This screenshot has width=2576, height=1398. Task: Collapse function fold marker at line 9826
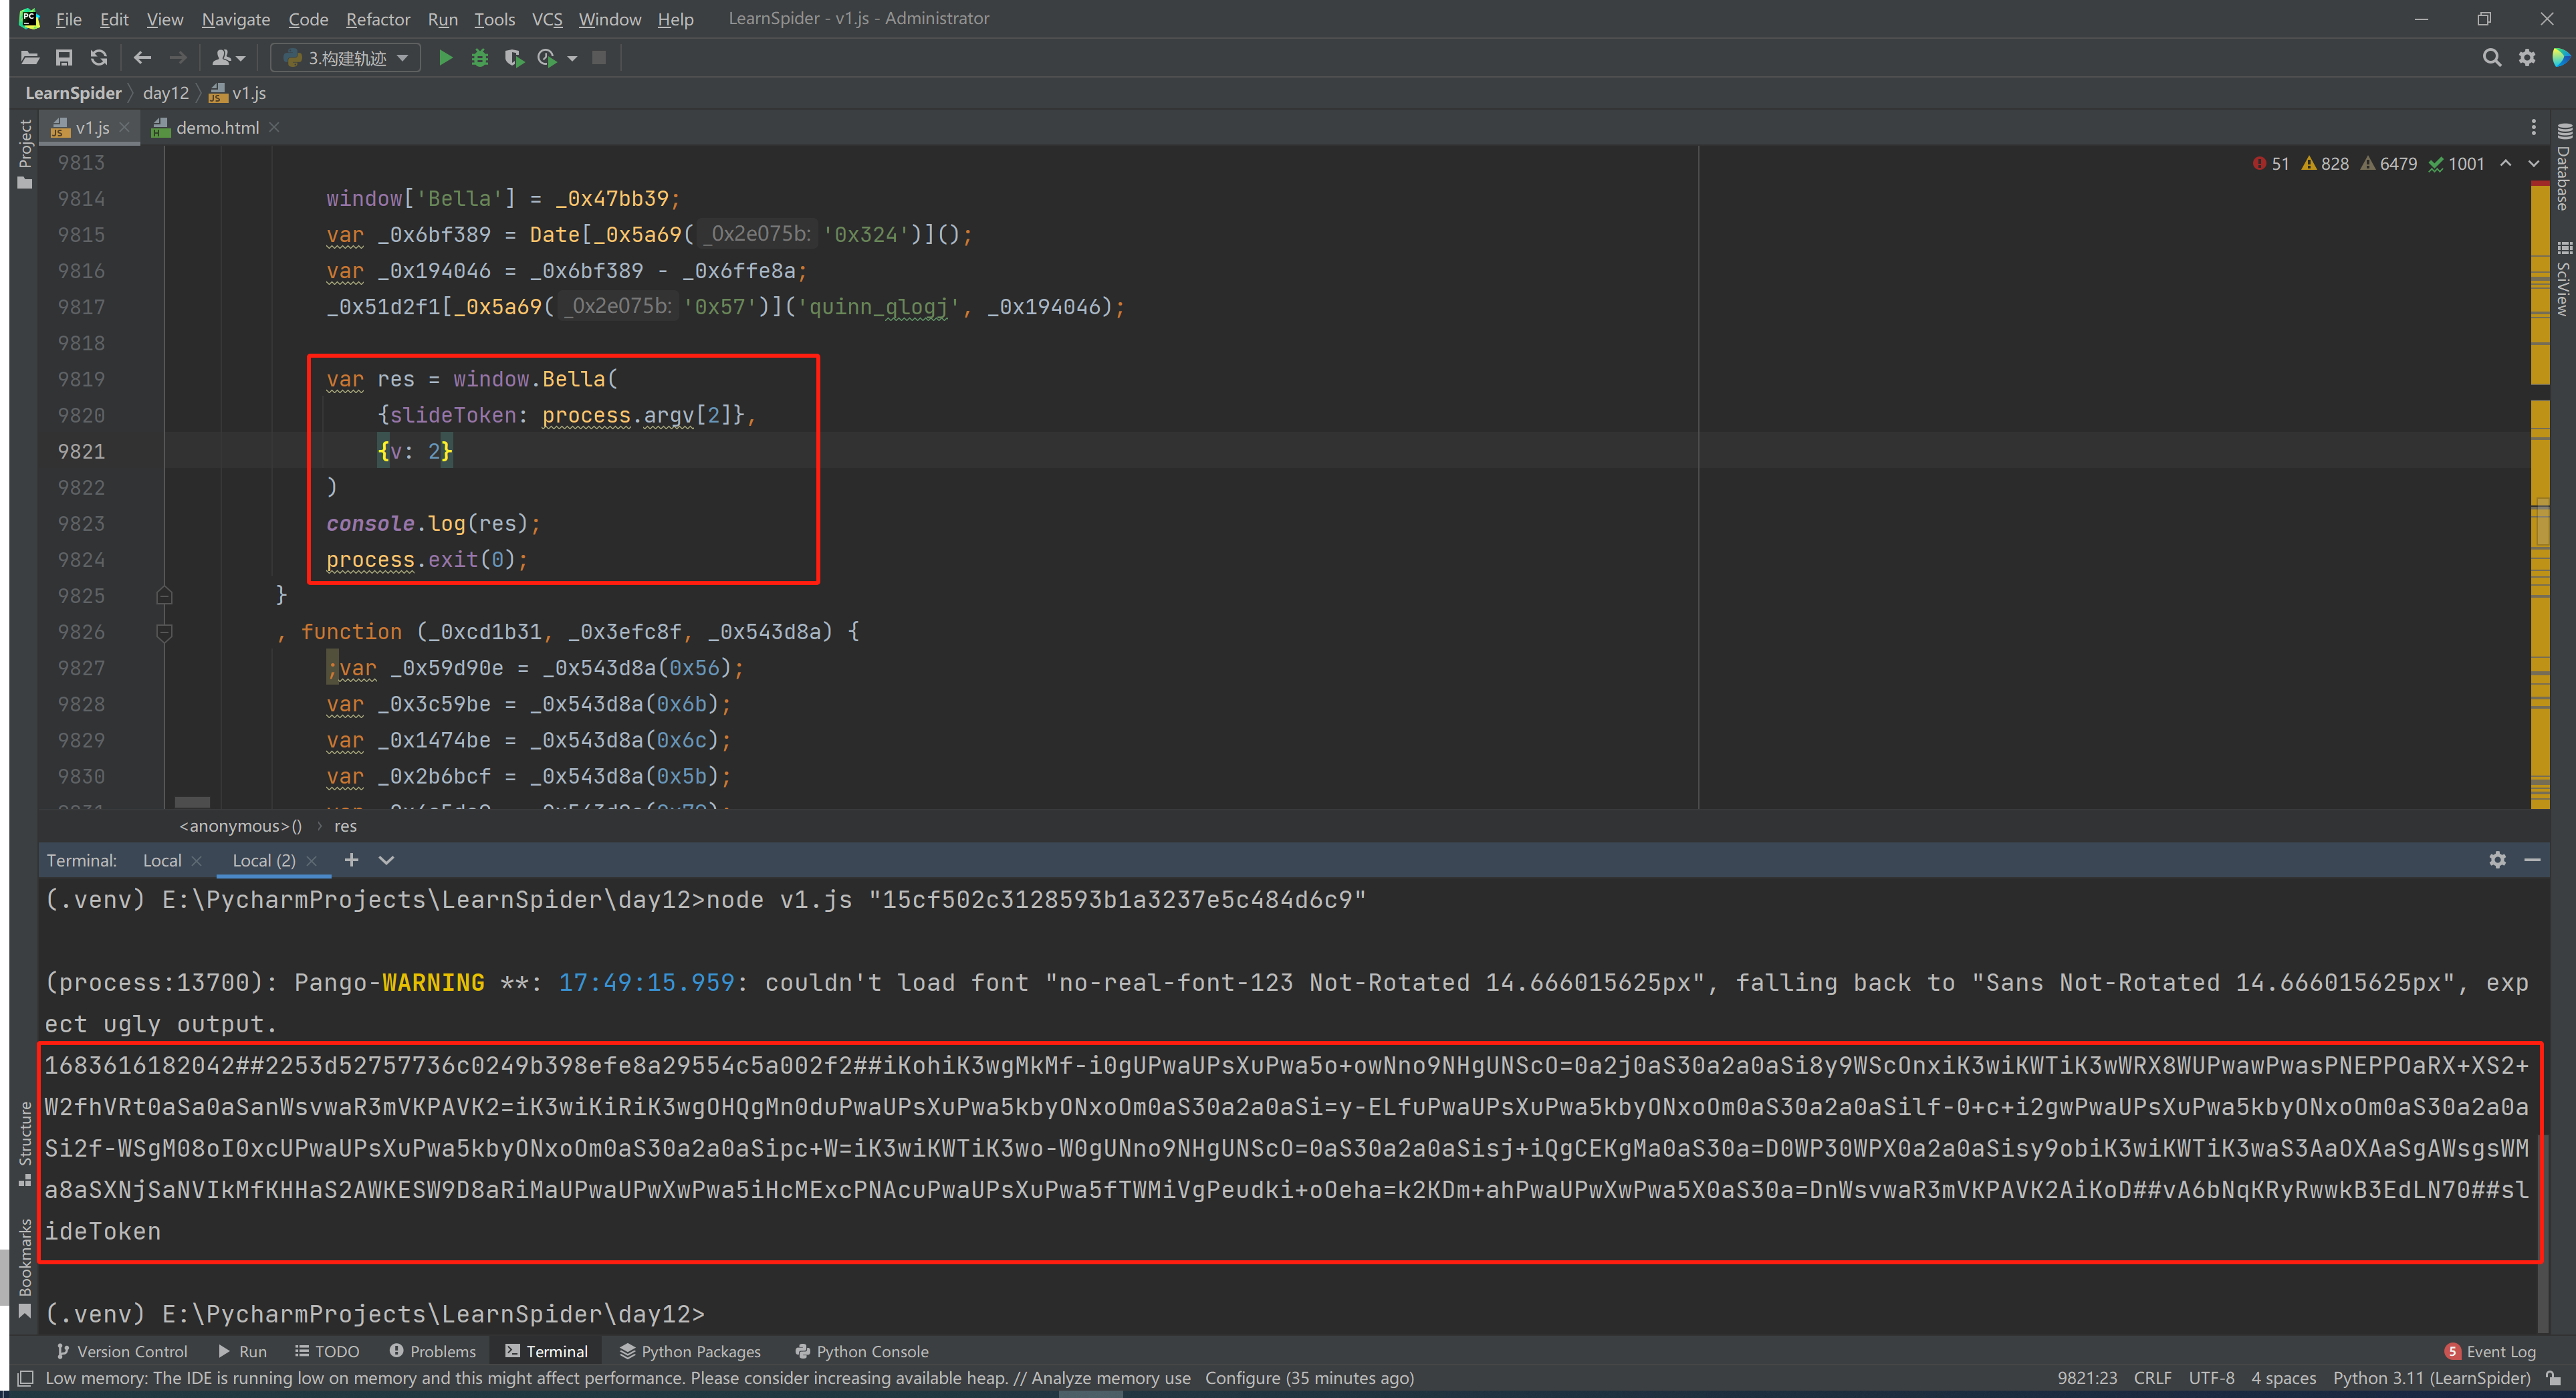pos(165,632)
